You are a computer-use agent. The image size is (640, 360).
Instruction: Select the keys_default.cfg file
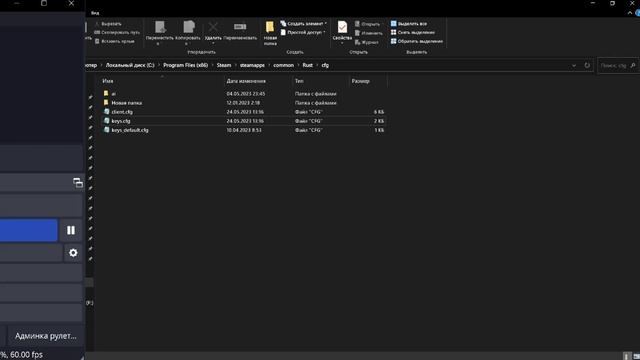click(130, 130)
